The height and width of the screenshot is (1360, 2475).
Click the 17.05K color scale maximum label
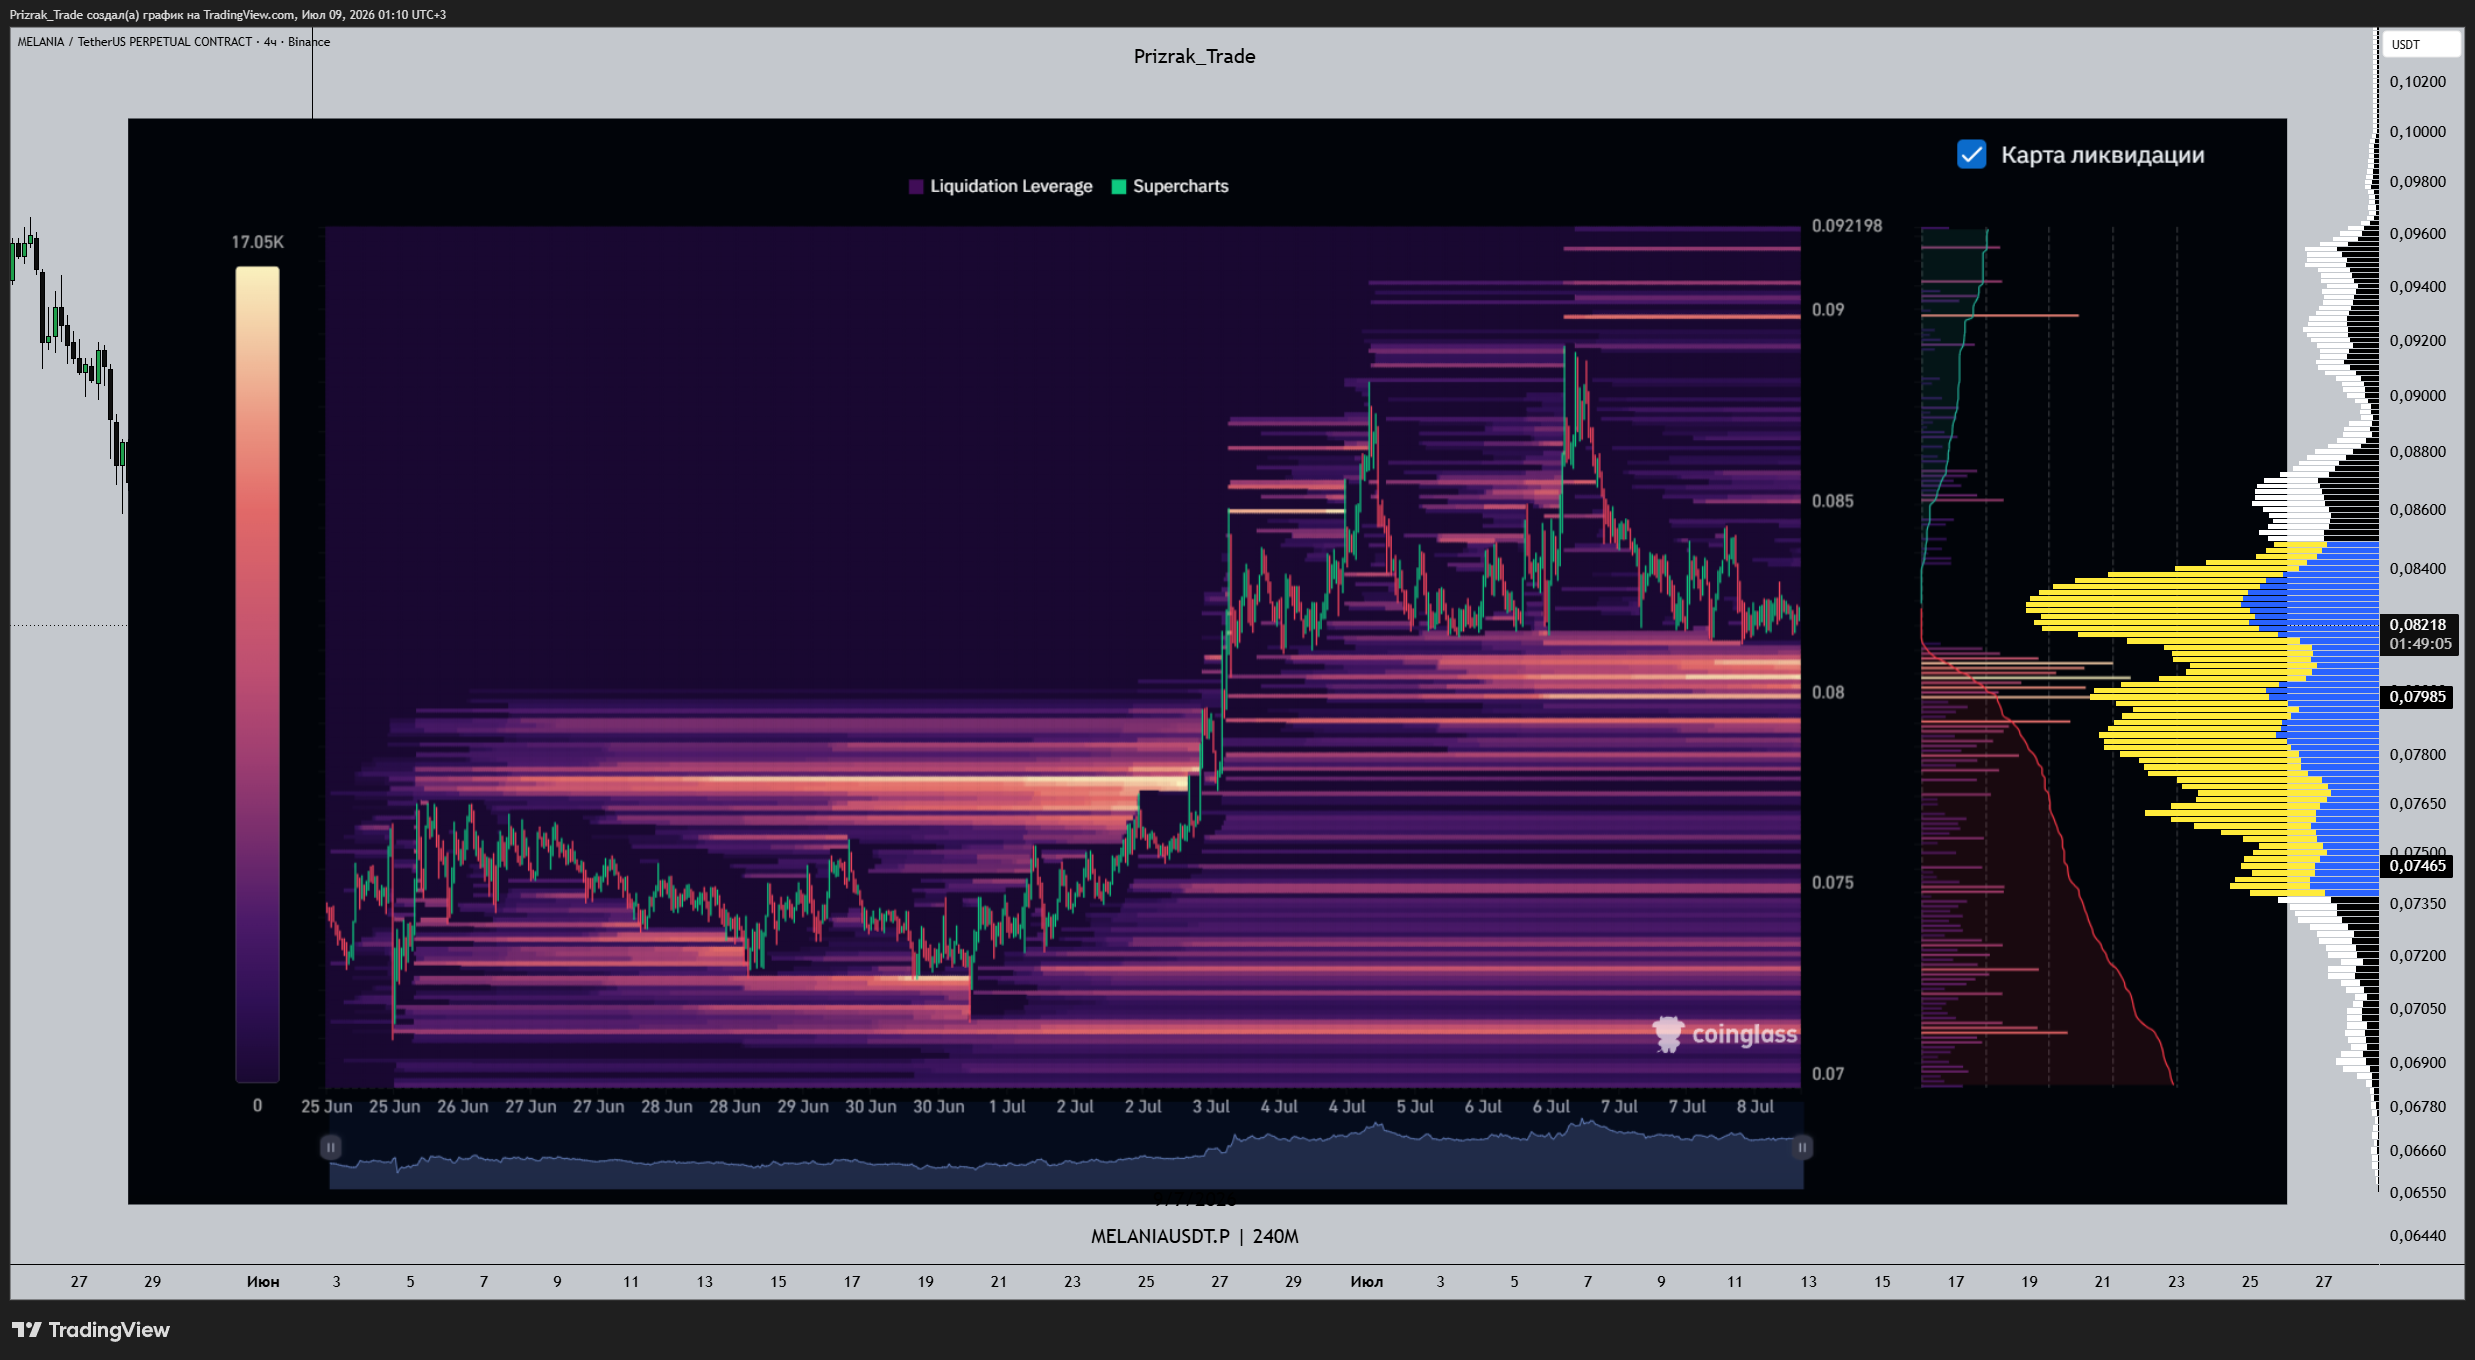258,242
